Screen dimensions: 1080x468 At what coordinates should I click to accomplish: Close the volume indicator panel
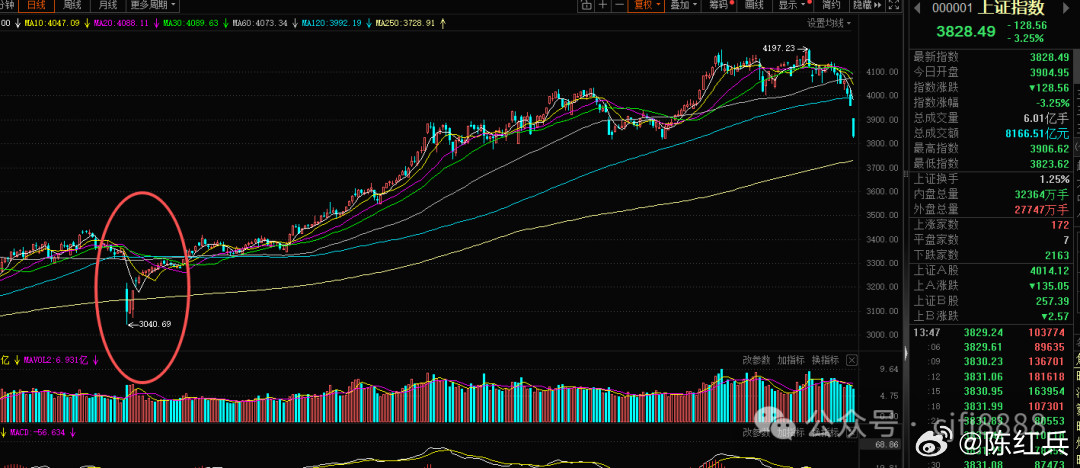[x=851, y=360]
